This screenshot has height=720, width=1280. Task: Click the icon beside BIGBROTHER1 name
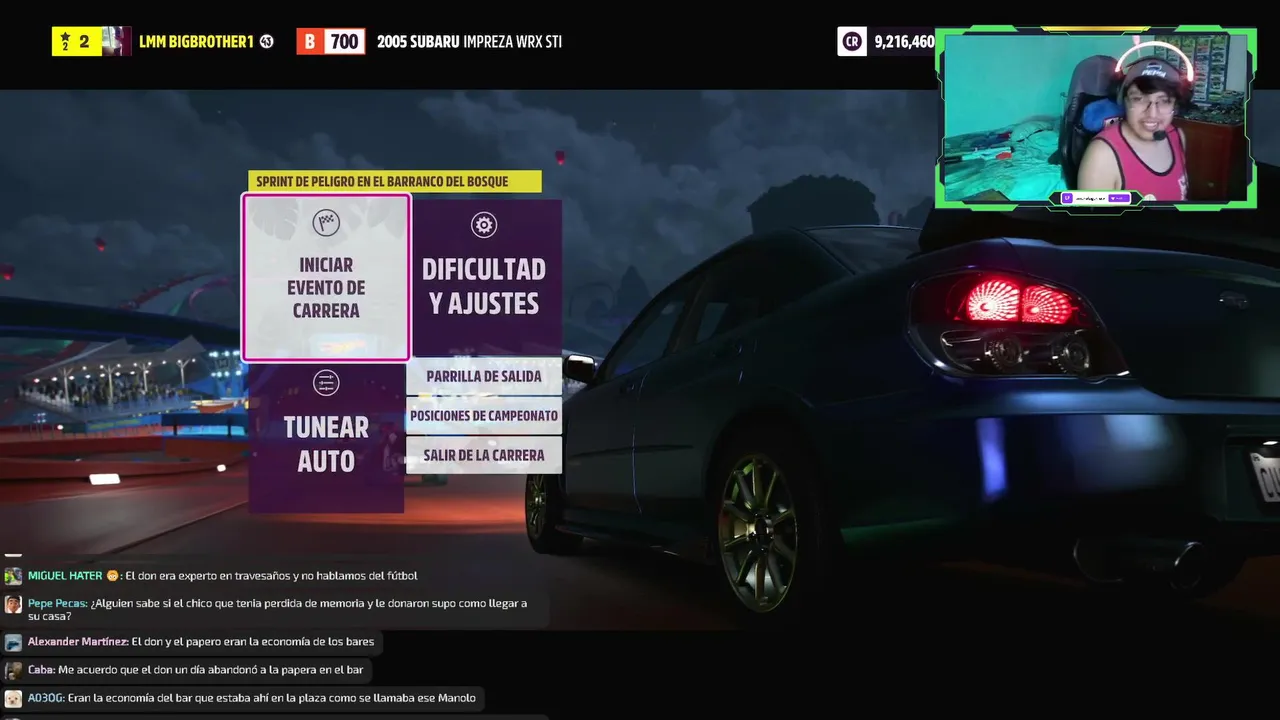pos(267,41)
